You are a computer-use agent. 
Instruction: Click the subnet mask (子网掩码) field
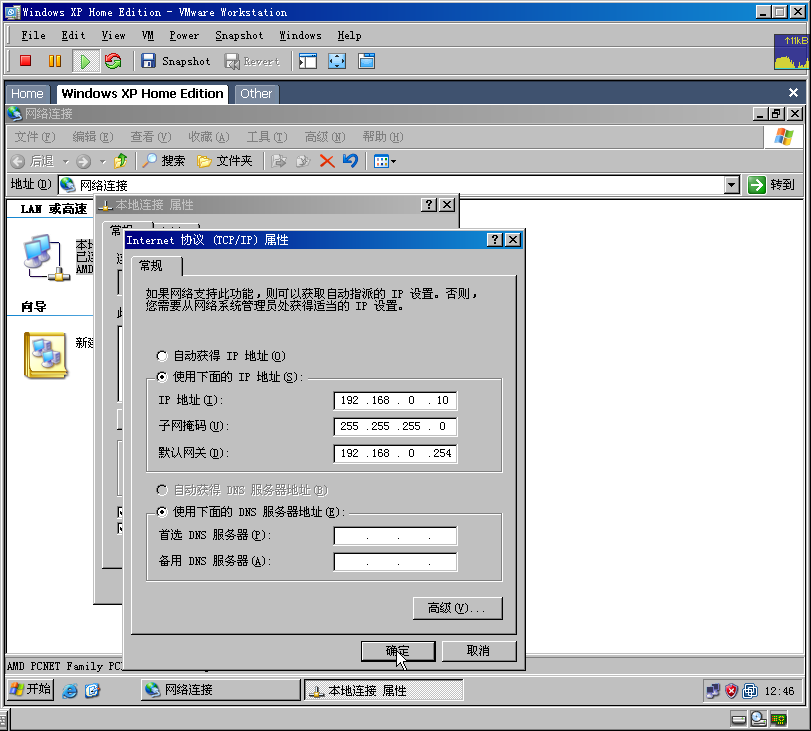[395, 426]
